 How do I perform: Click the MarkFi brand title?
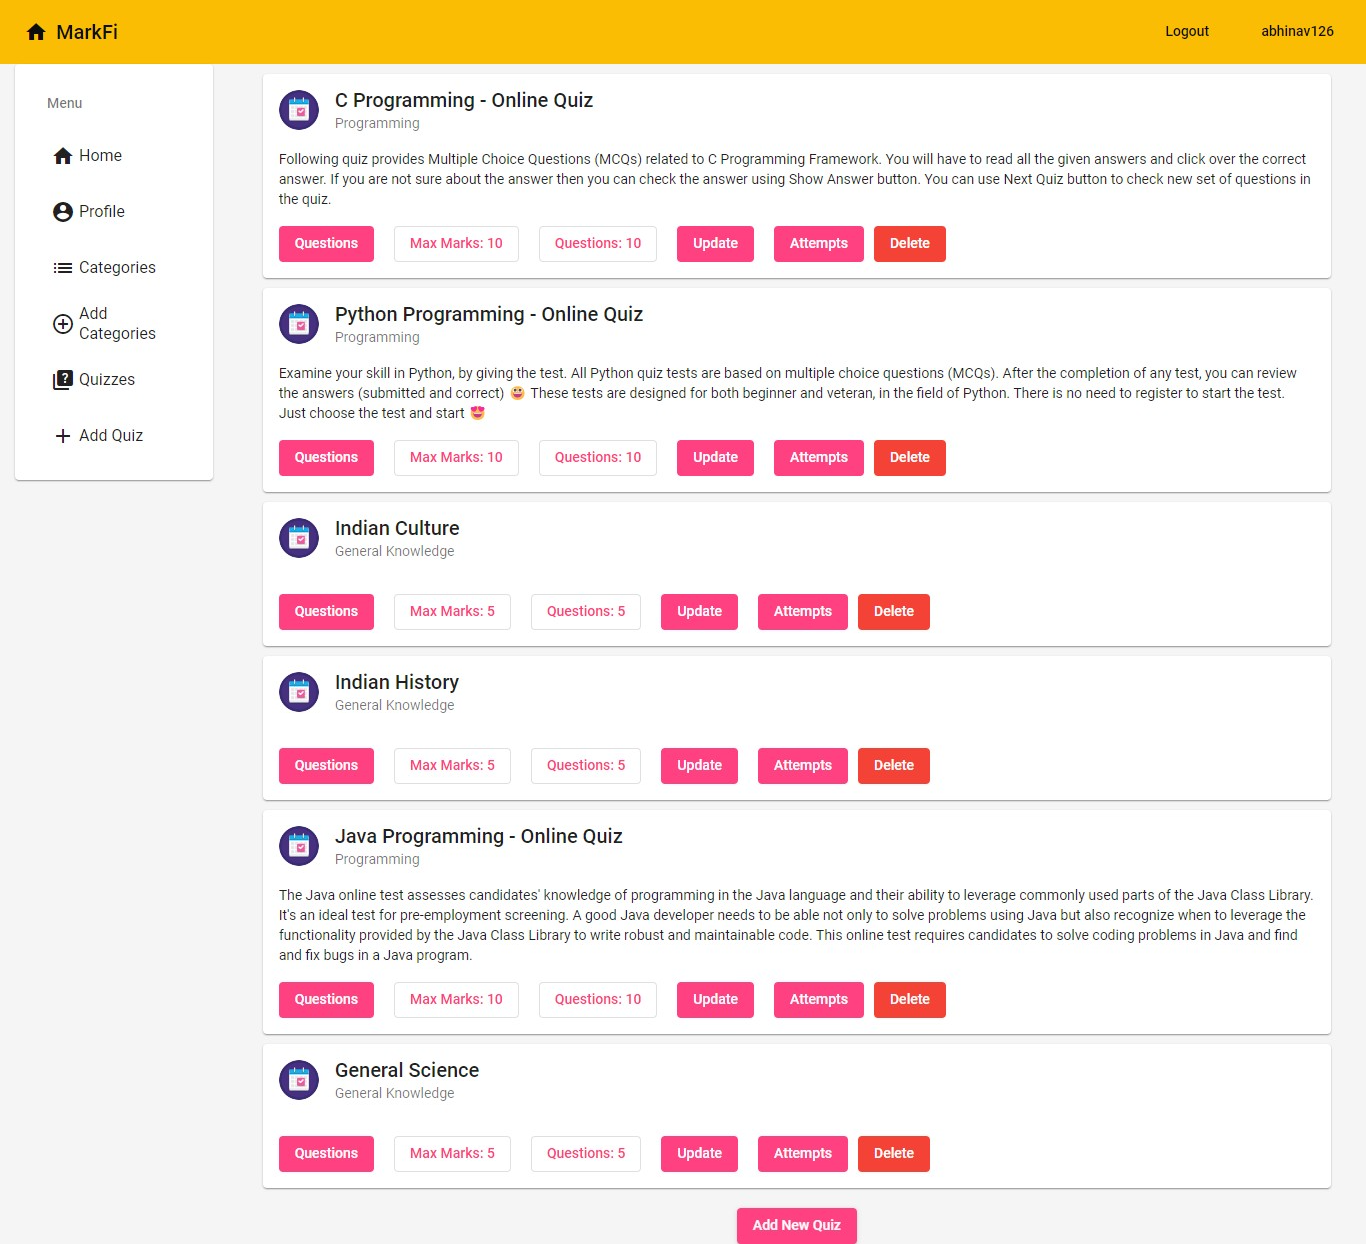click(x=87, y=32)
